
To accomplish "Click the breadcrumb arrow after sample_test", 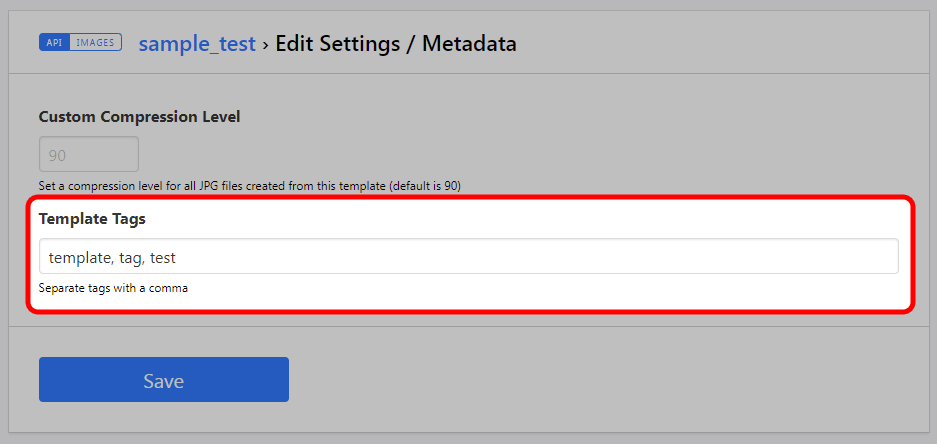I will pos(266,44).
